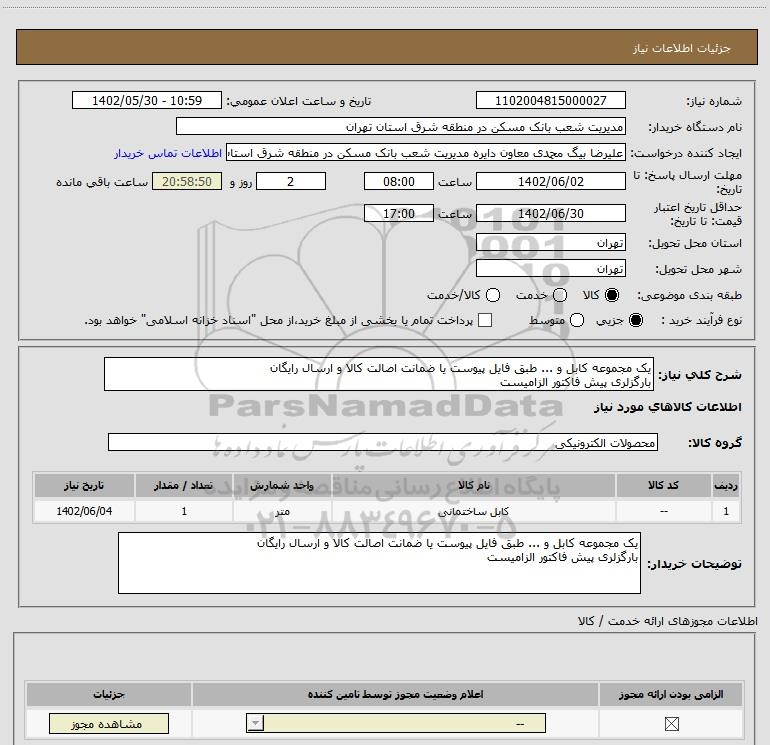Toggle the اسناد خزانه اسلامی payment checkbox
This screenshot has height=745, width=770.
[x=485, y=320]
